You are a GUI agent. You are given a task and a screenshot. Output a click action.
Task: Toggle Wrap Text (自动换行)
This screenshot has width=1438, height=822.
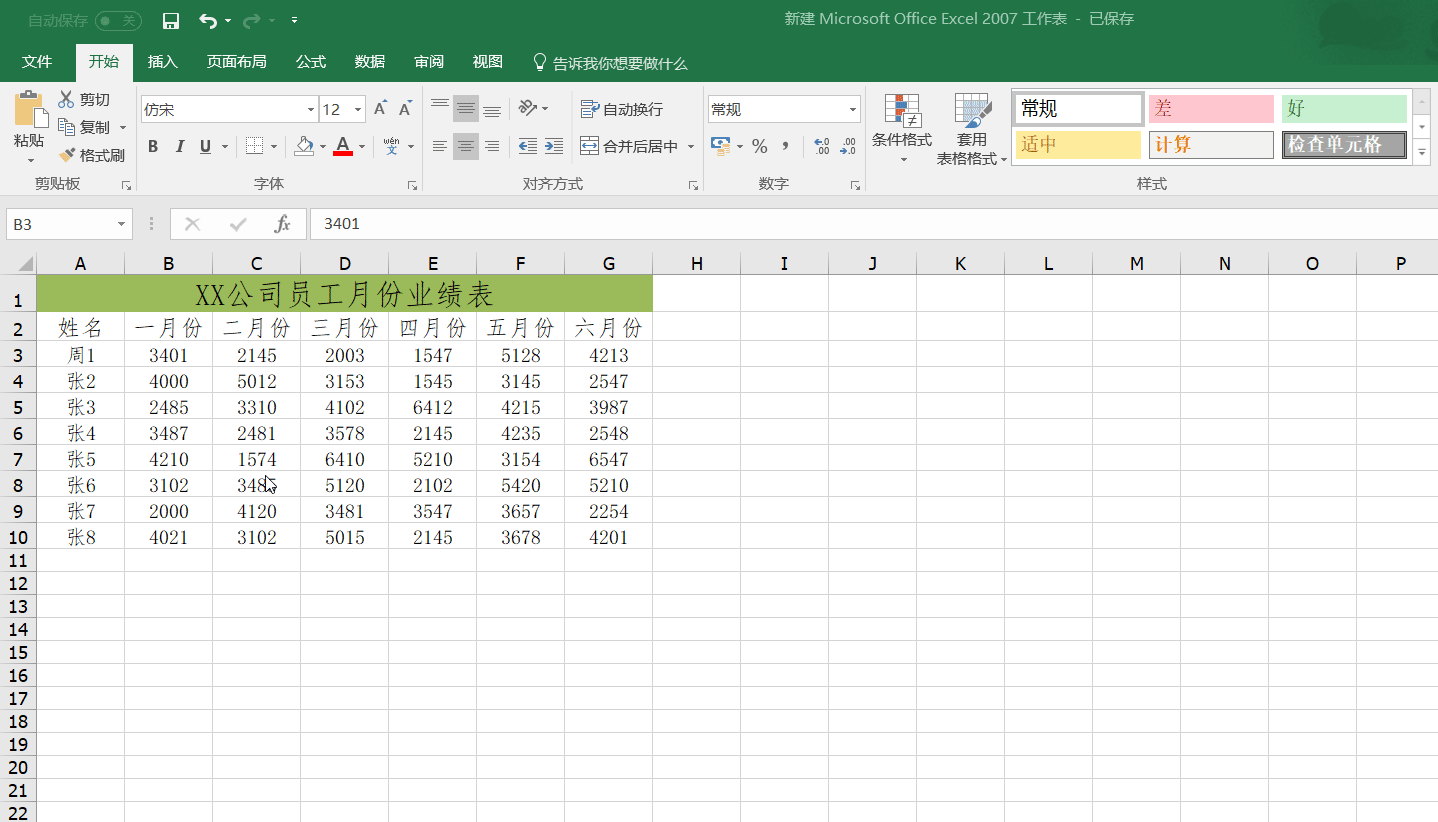pos(621,109)
